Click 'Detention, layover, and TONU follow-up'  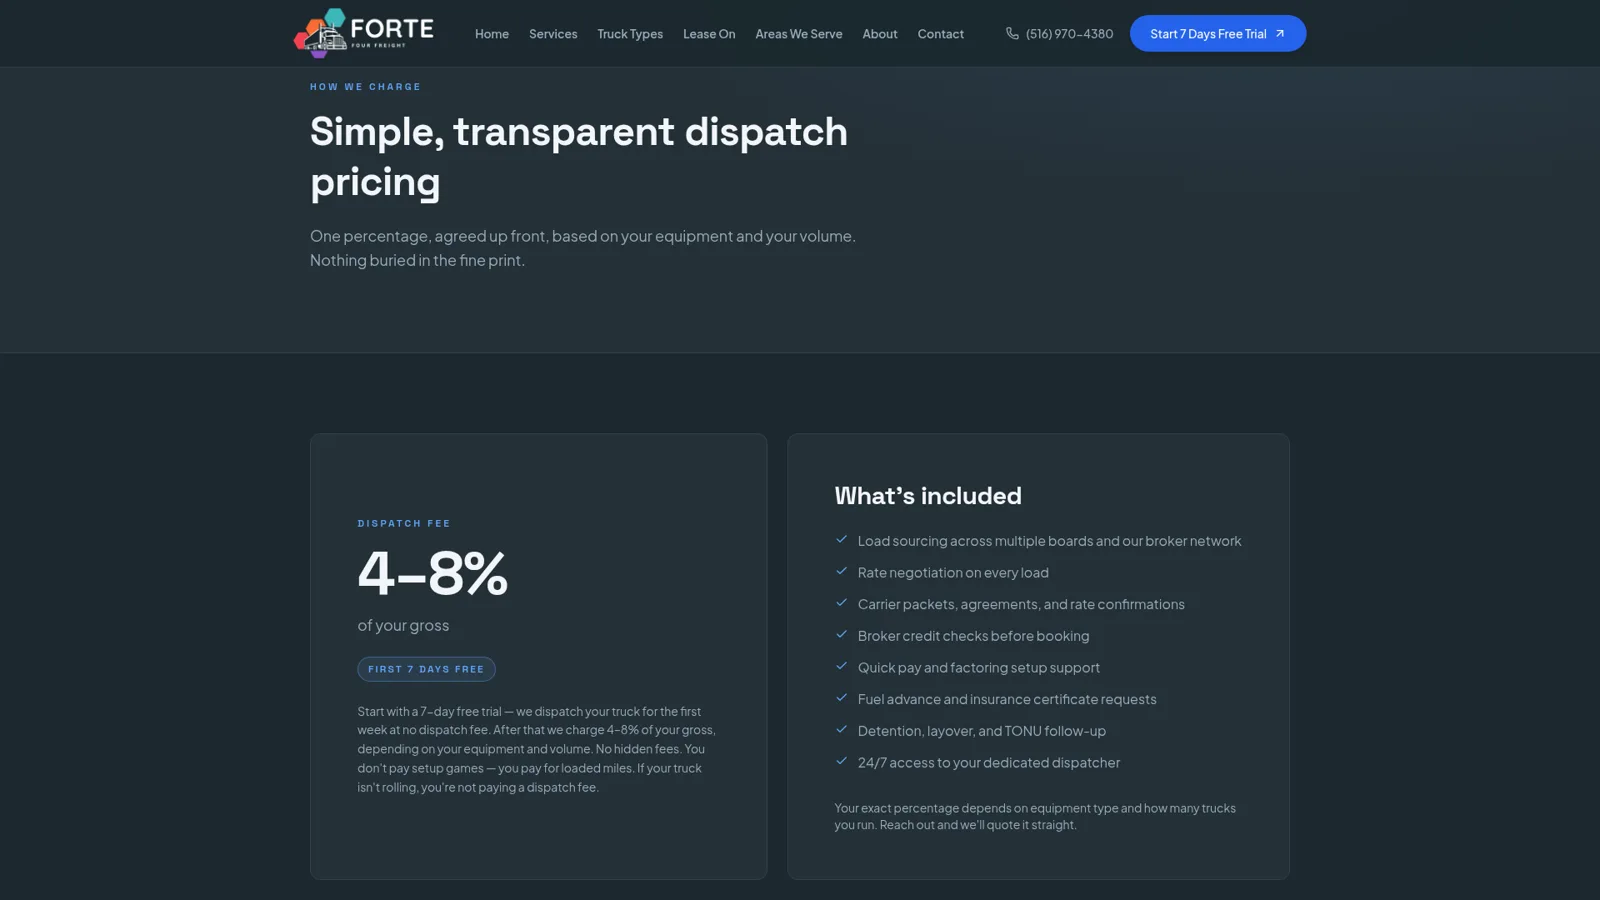[981, 731]
